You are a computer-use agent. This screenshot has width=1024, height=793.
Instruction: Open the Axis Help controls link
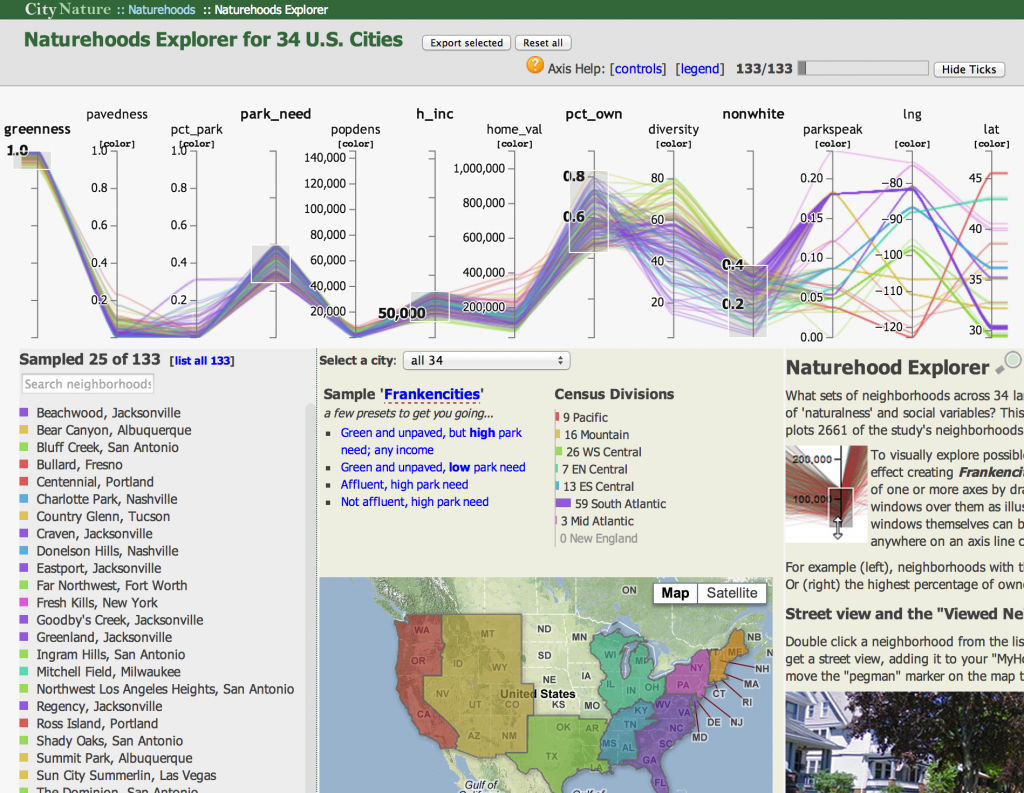click(x=638, y=69)
